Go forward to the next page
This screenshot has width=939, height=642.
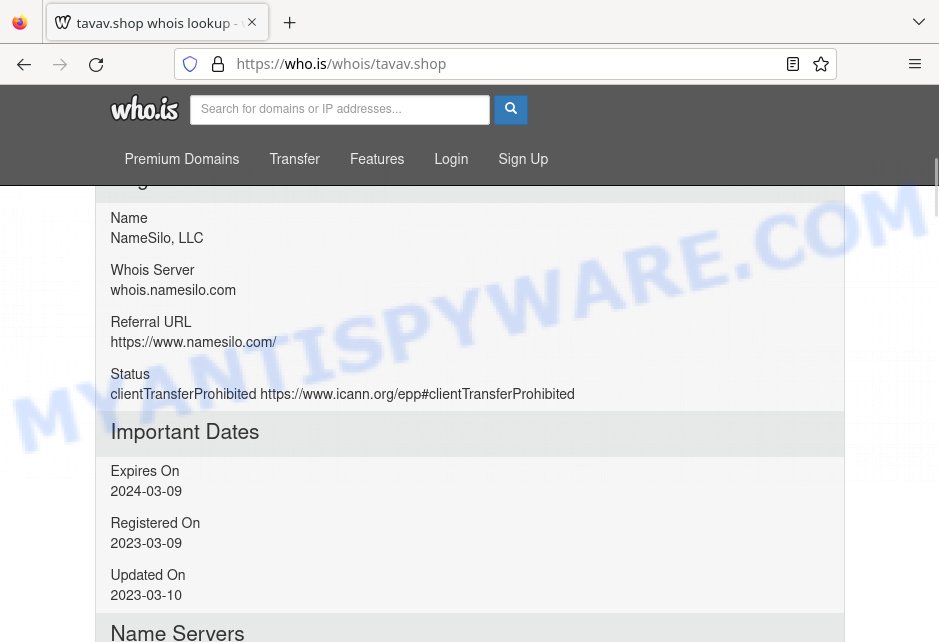60,64
